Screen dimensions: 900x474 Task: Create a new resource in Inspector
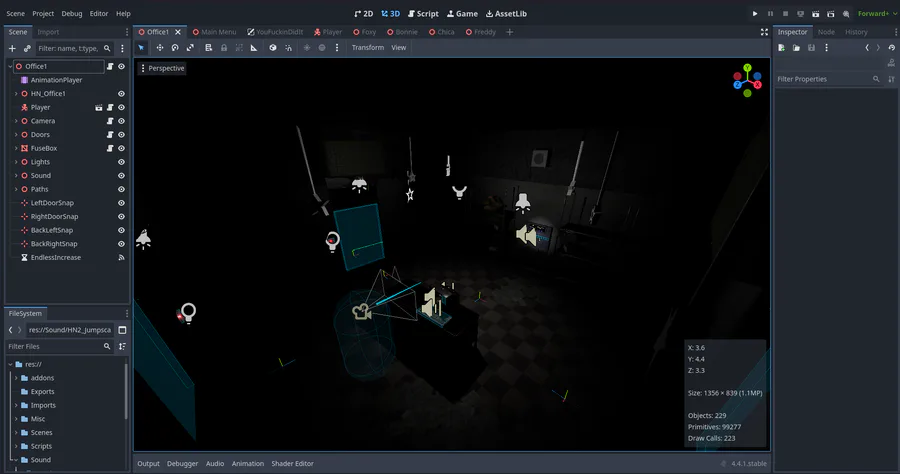(781, 48)
